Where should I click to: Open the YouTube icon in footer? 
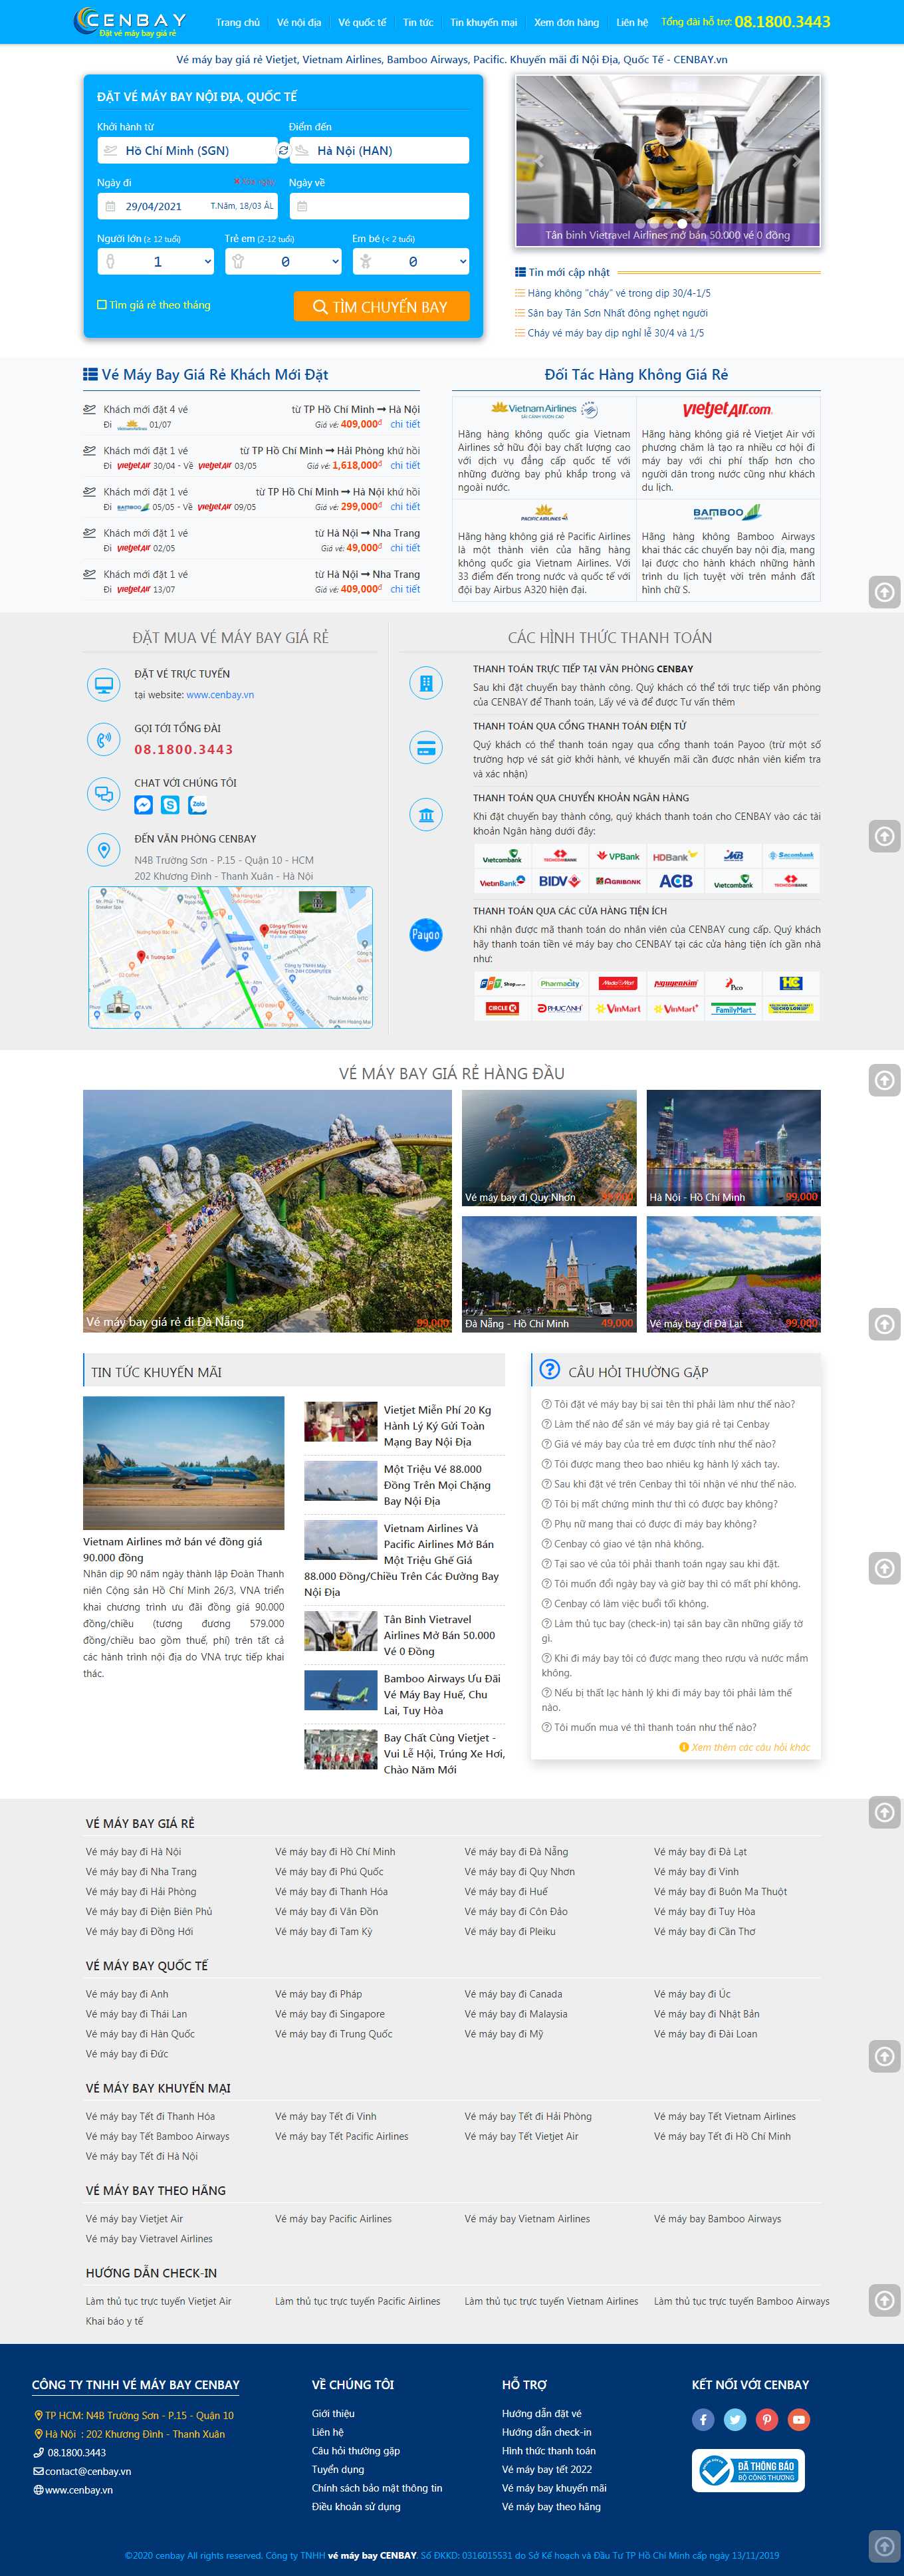tap(798, 2420)
